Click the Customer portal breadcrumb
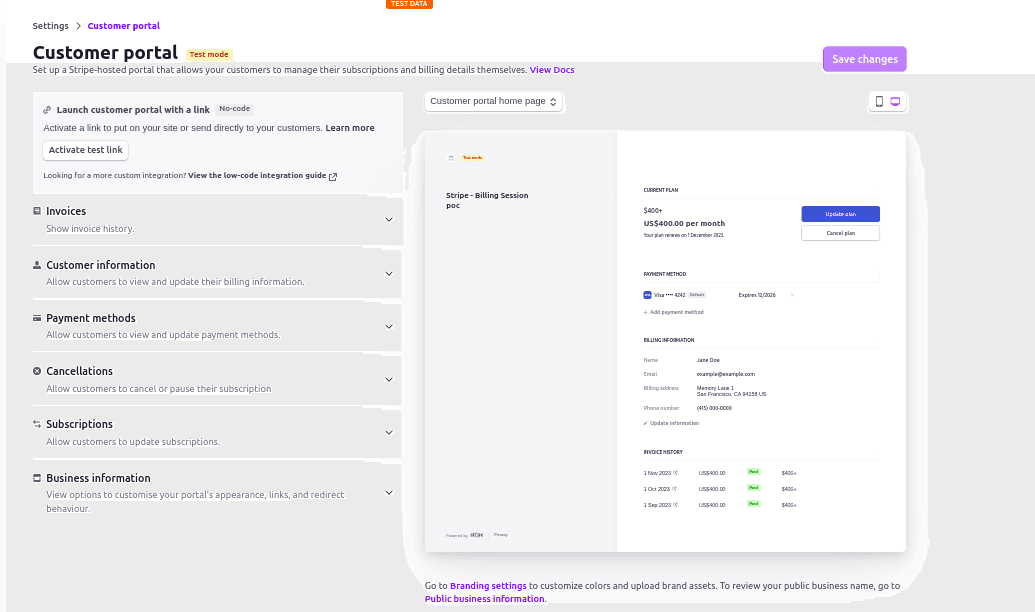 click(x=123, y=26)
